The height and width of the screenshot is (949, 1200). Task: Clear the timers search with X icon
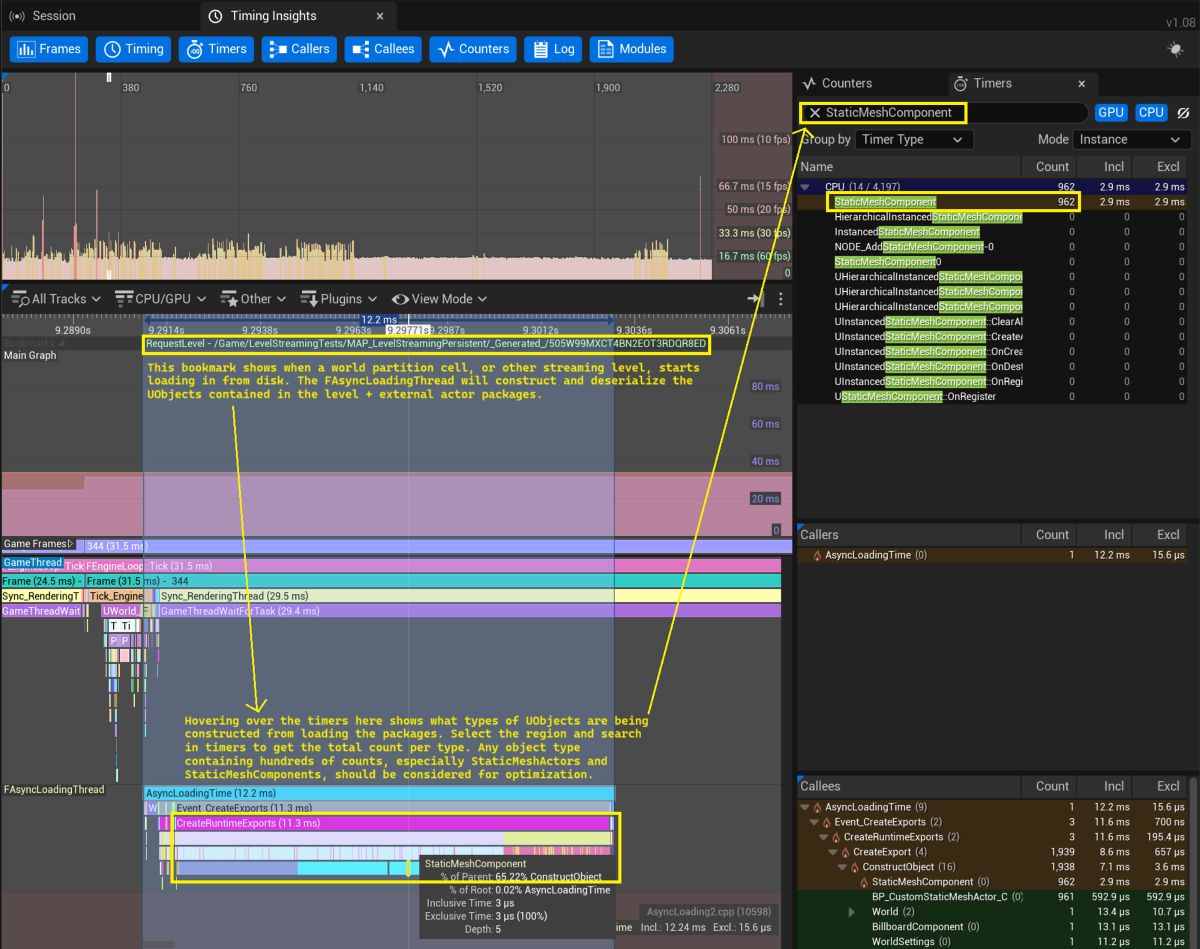(x=815, y=113)
